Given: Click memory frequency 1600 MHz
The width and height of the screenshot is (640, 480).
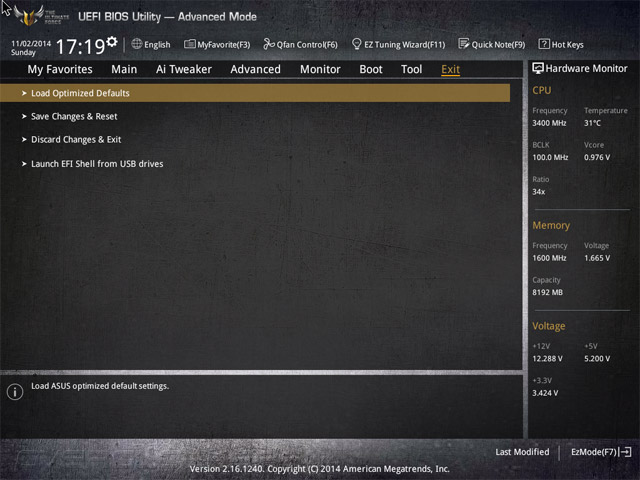Looking at the screenshot, I should [x=549, y=258].
